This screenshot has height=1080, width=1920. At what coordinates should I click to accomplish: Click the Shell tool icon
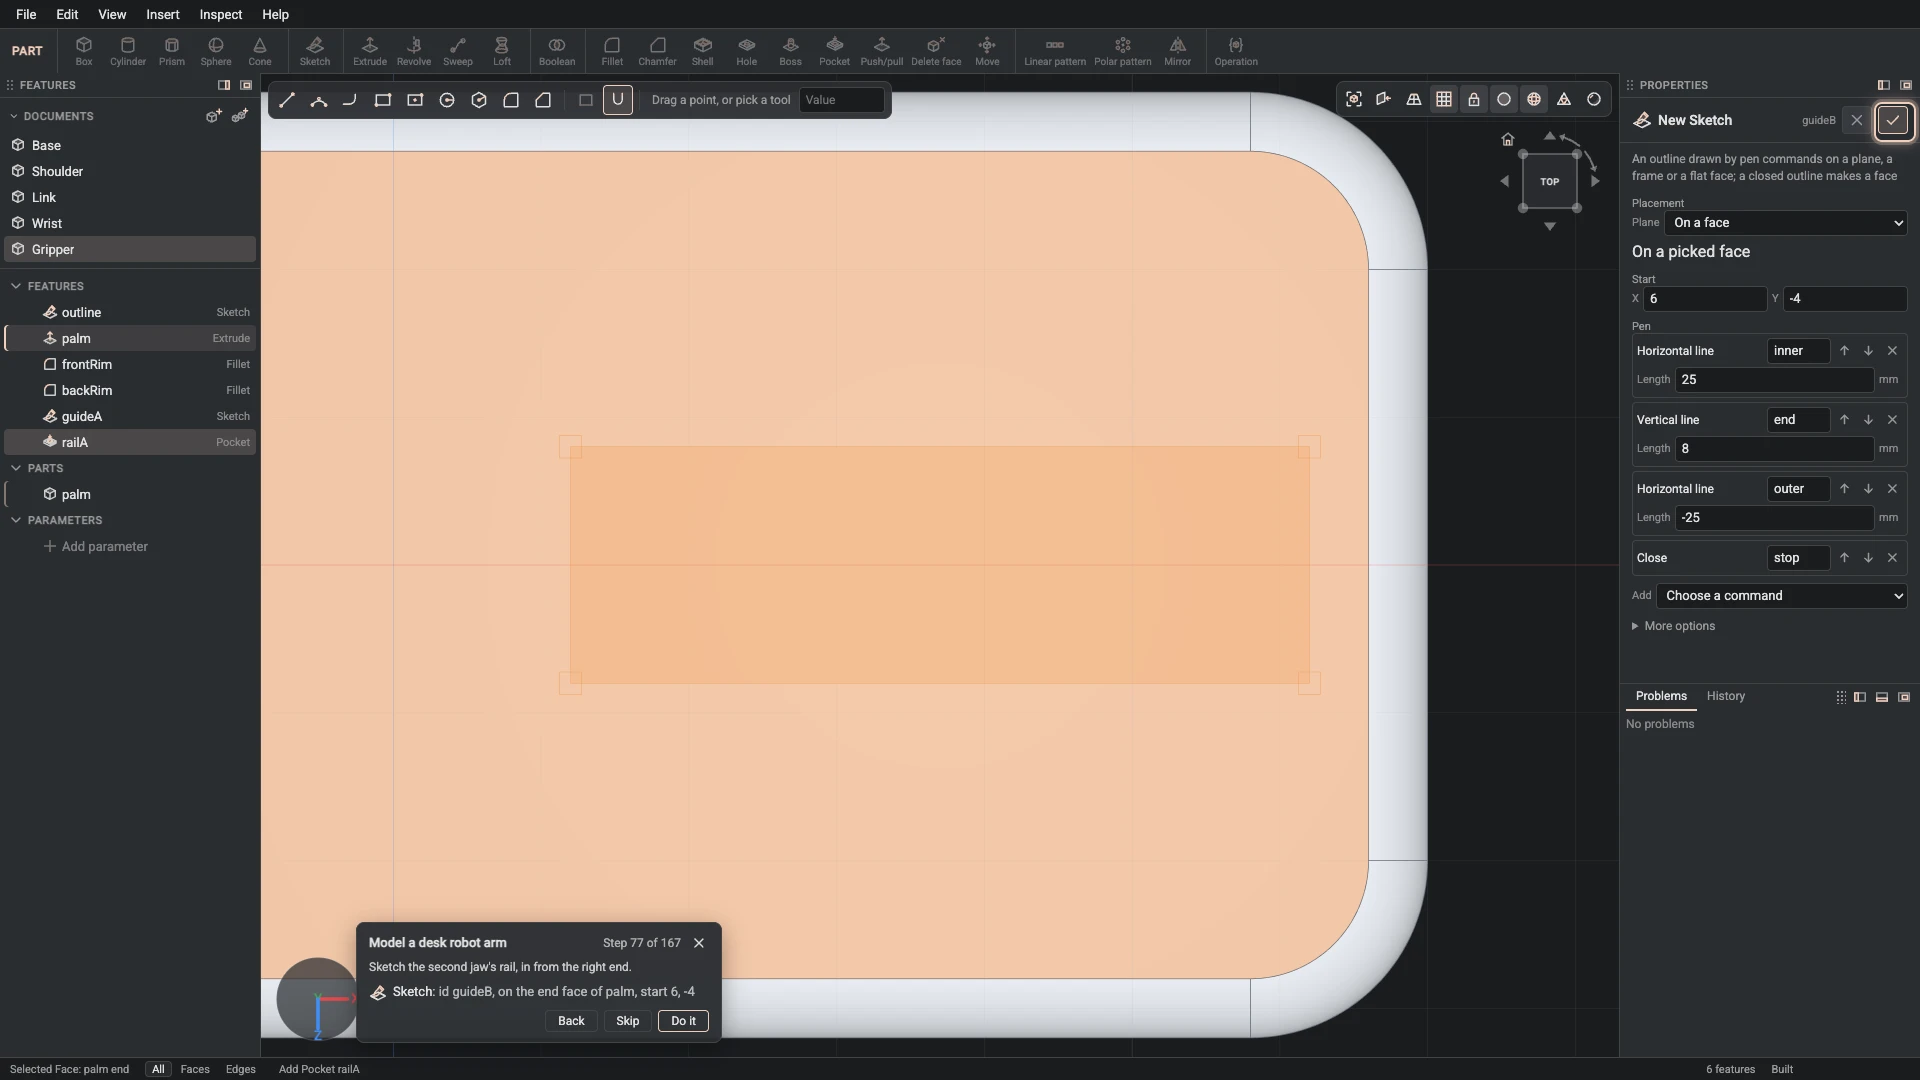[x=703, y=51]
